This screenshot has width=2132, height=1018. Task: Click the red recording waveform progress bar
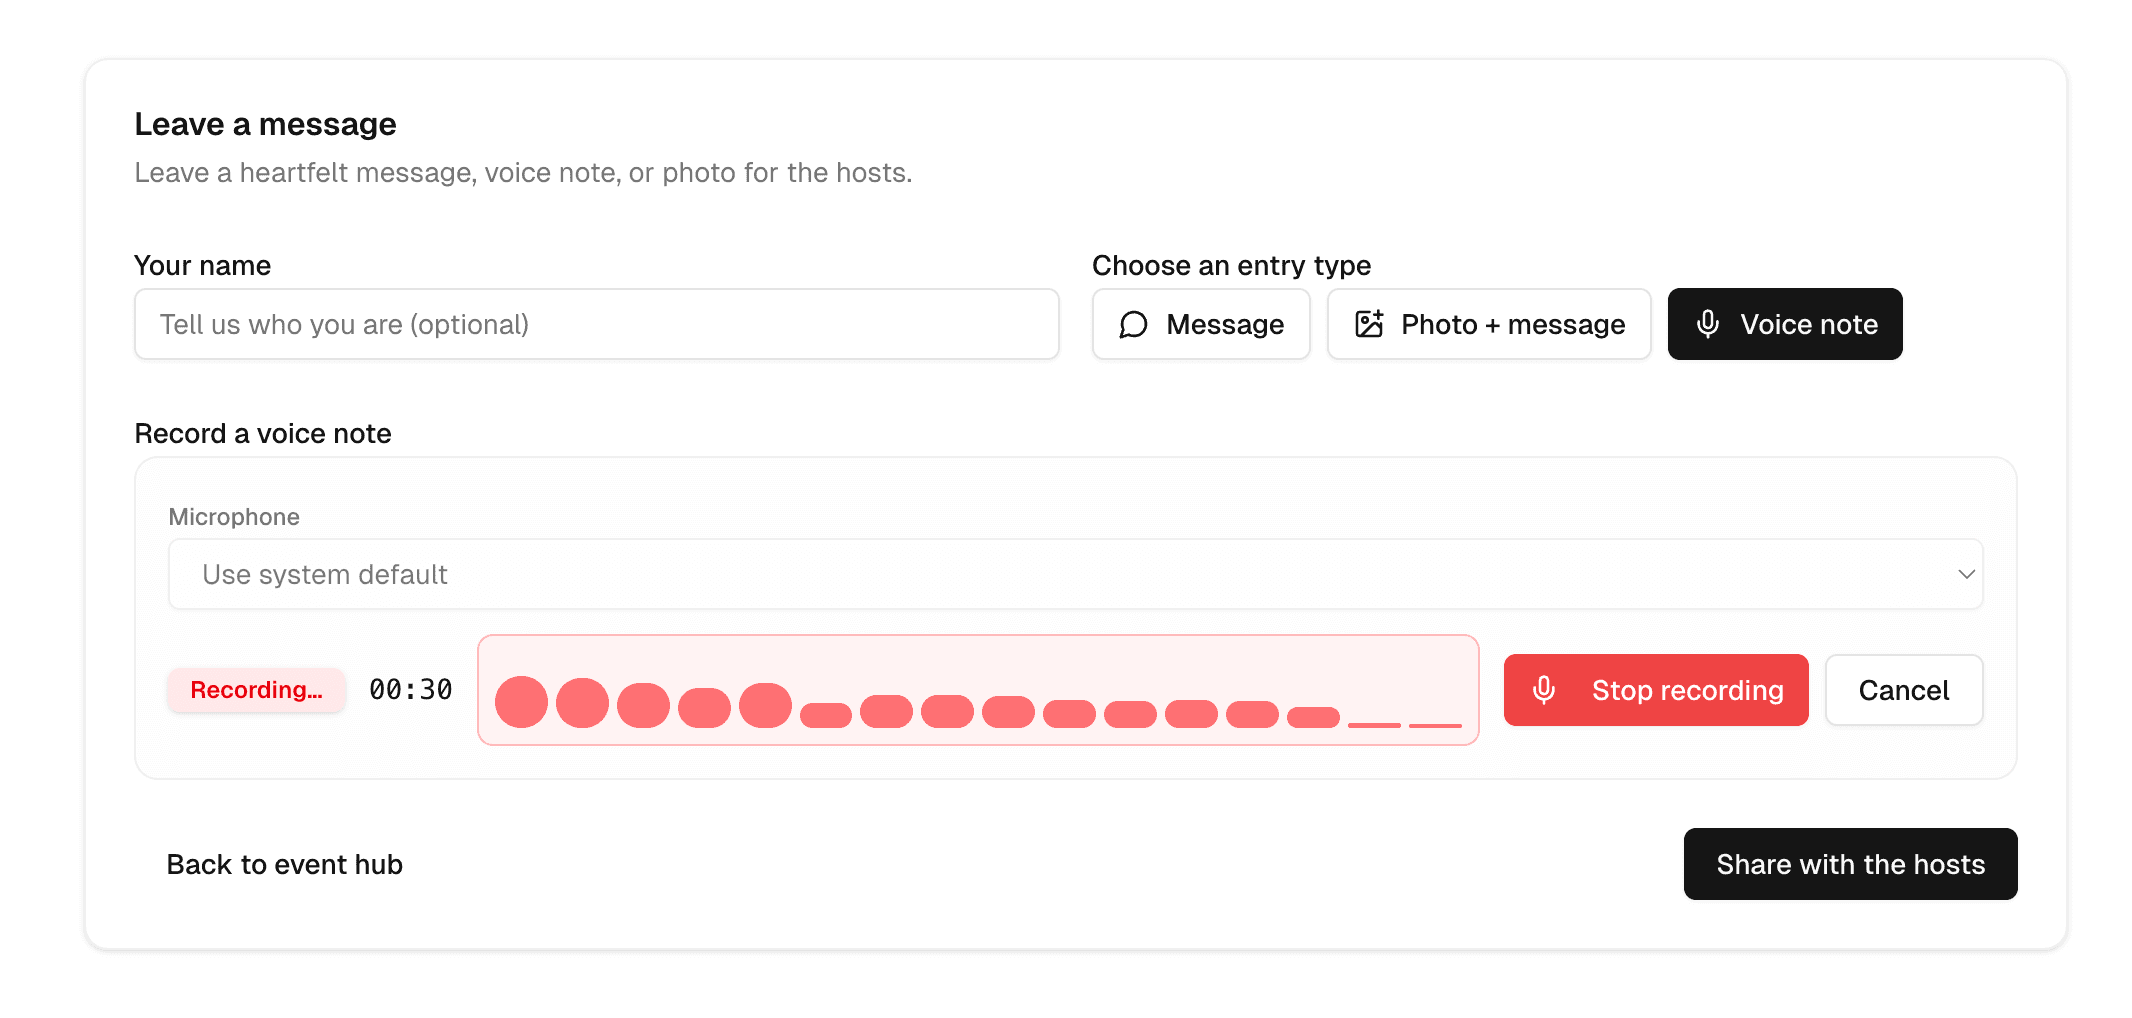978,689
